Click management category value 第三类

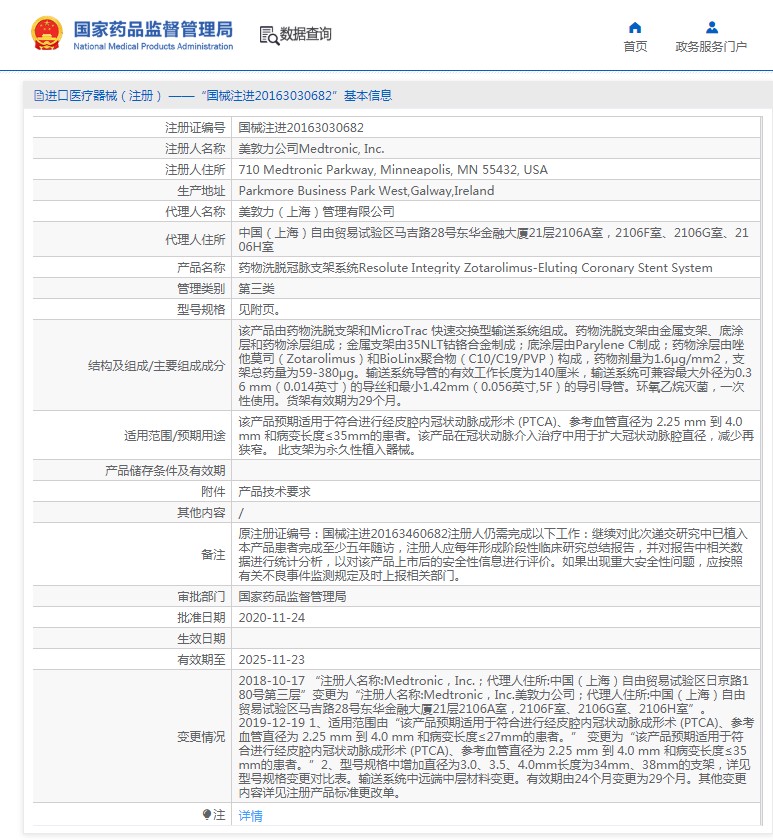(256, 289)
